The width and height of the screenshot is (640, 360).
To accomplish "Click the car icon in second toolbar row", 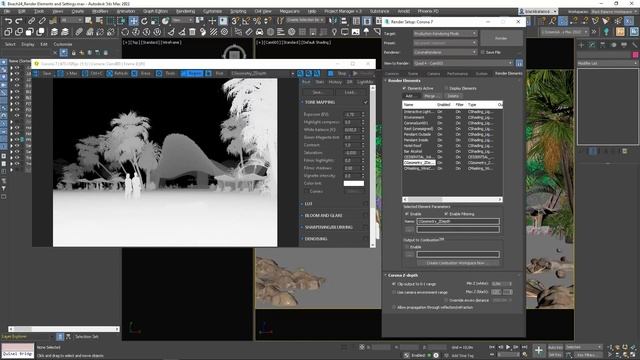I will [260, 32].
